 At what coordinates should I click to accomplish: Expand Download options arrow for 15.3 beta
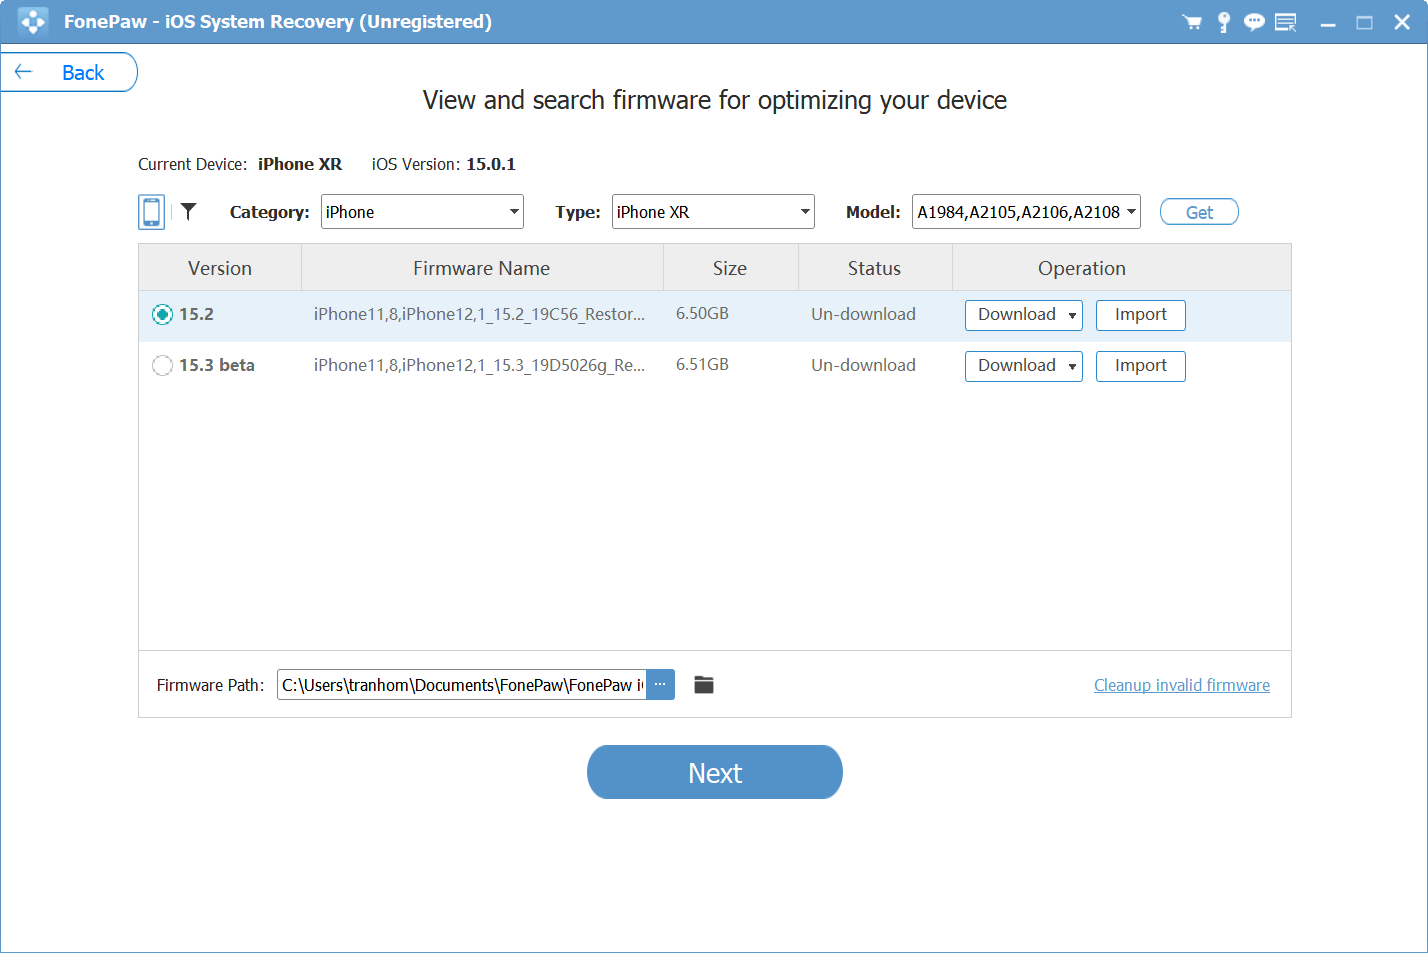(1072, 366)
